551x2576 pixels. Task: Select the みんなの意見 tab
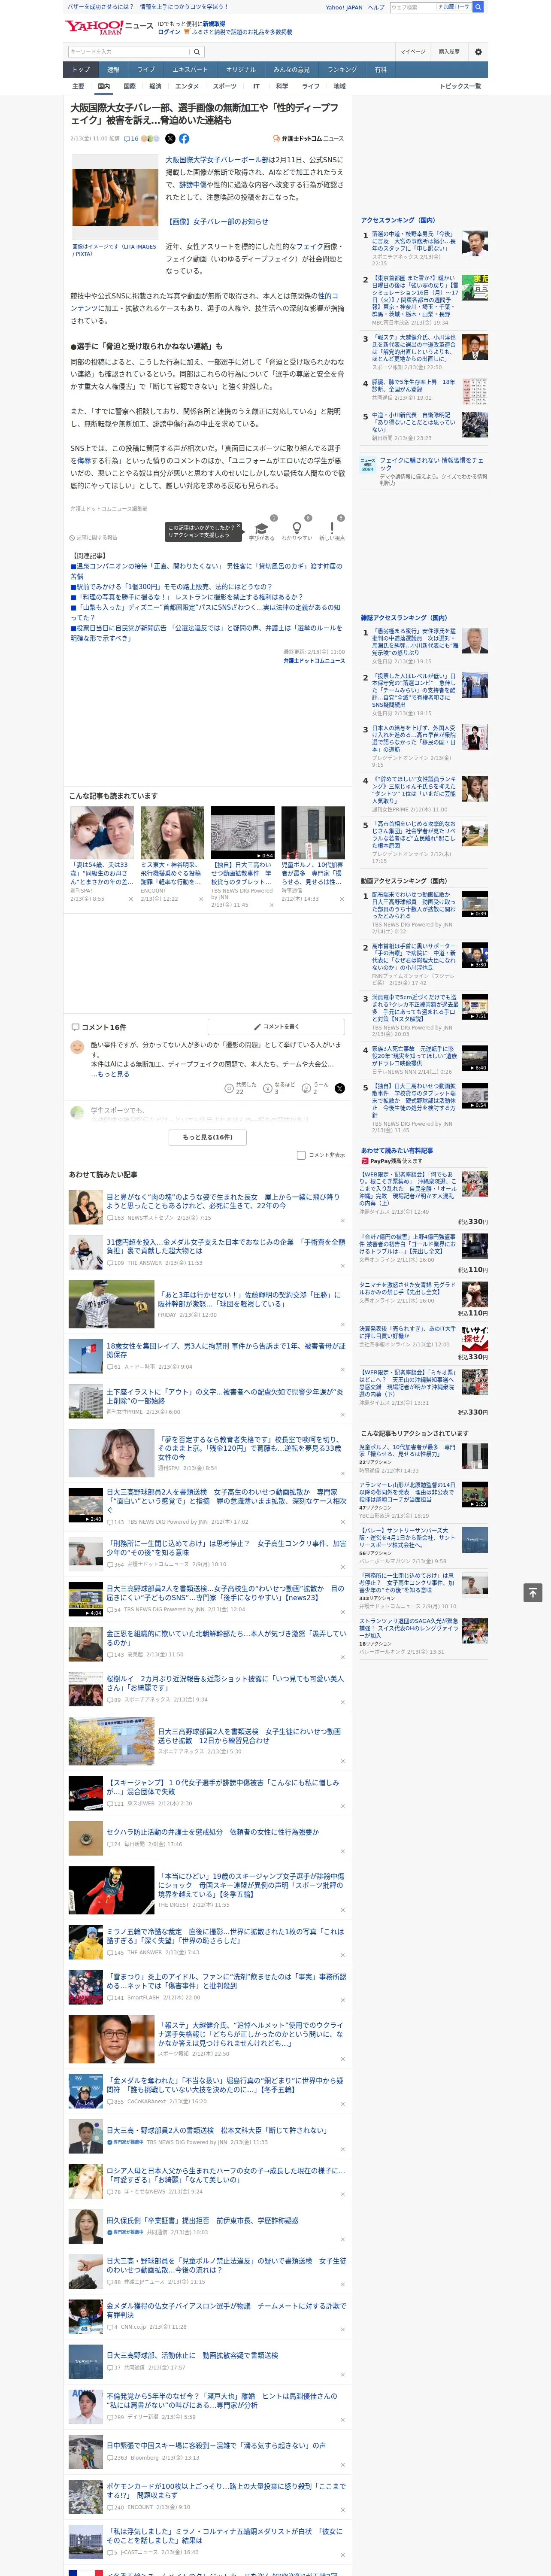pos(292,70)
